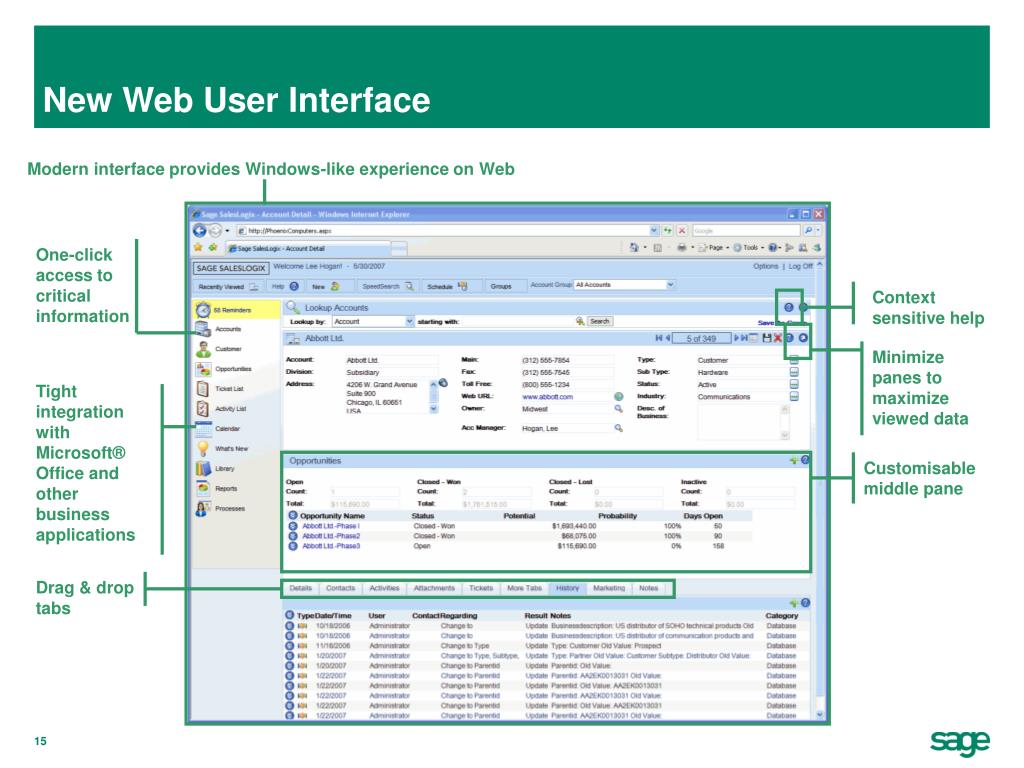Click the Favorites star icon in browser

[198, 248]
